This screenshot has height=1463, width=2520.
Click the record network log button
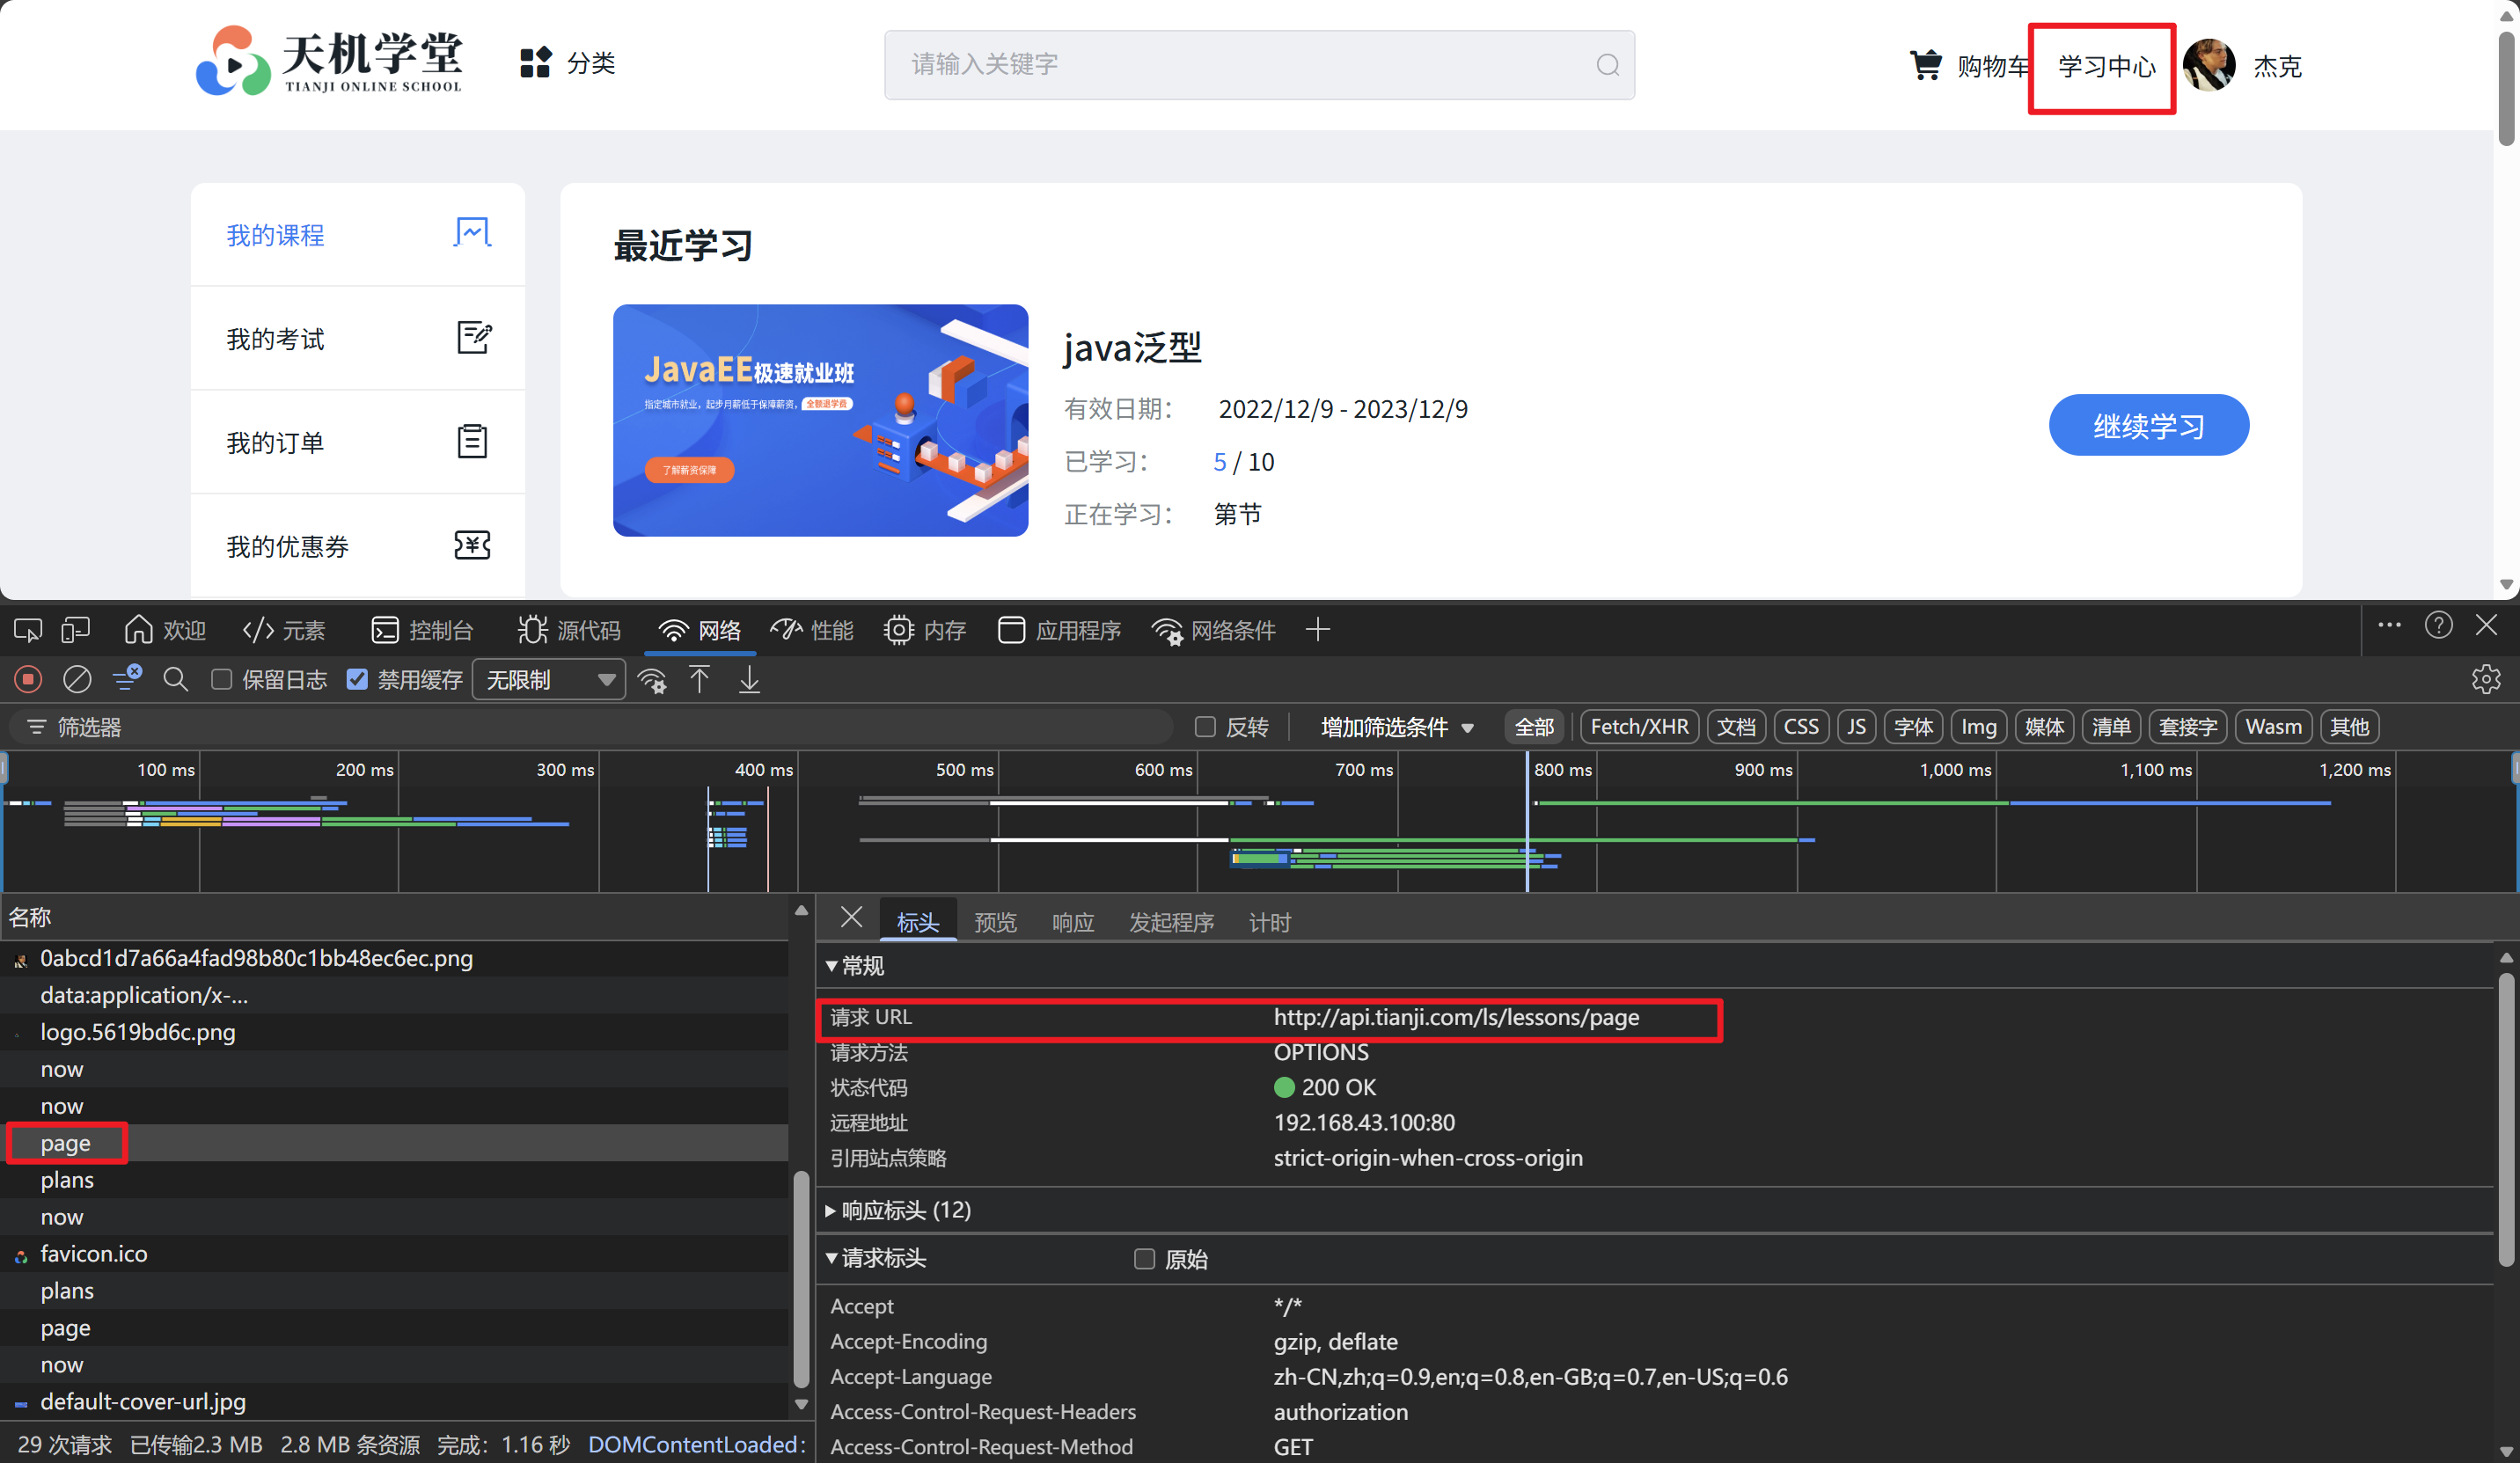pyautogui.click(x=28, y=680)
